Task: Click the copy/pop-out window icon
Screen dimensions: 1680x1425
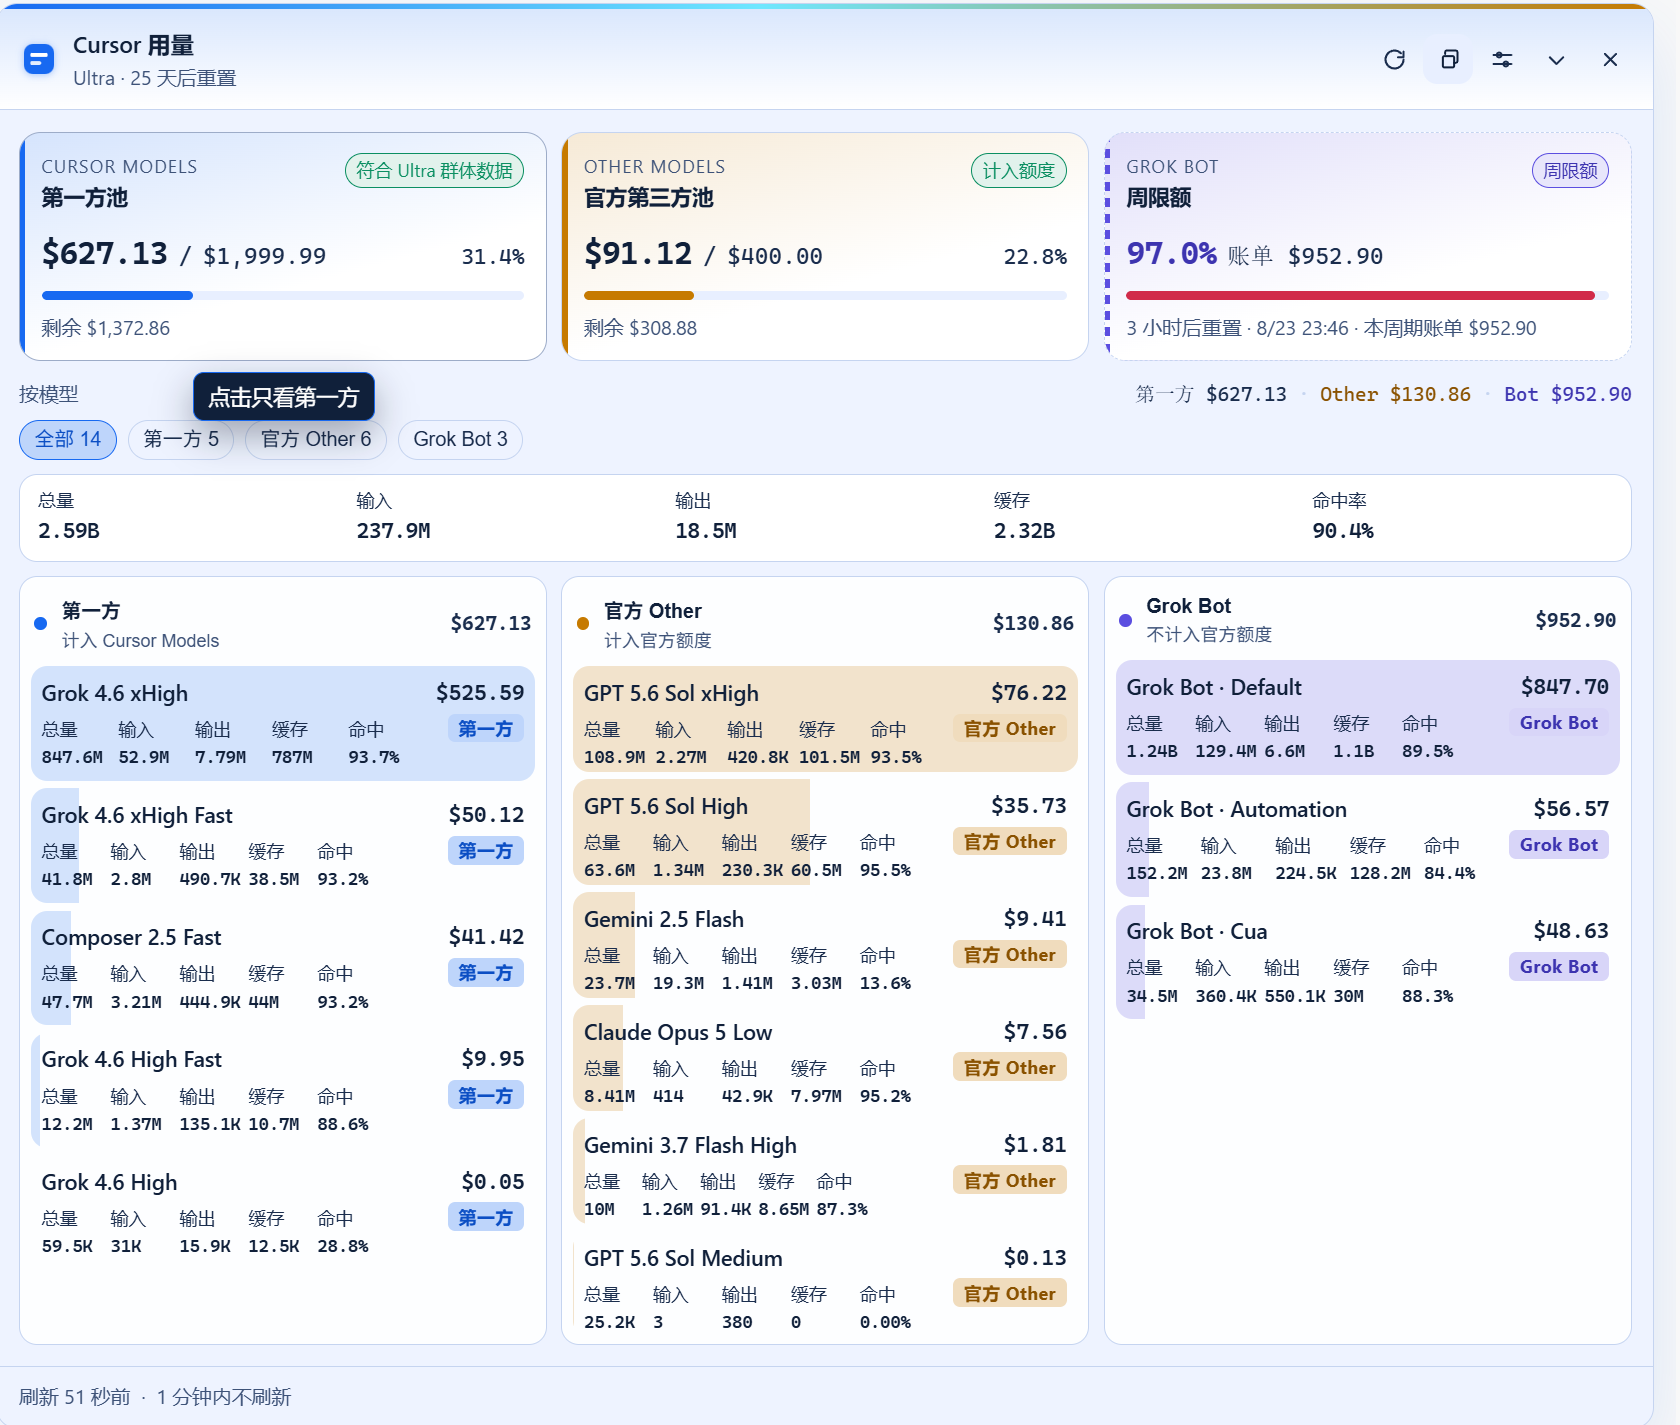Action: pyautogui.click(x=1449, y=60)
